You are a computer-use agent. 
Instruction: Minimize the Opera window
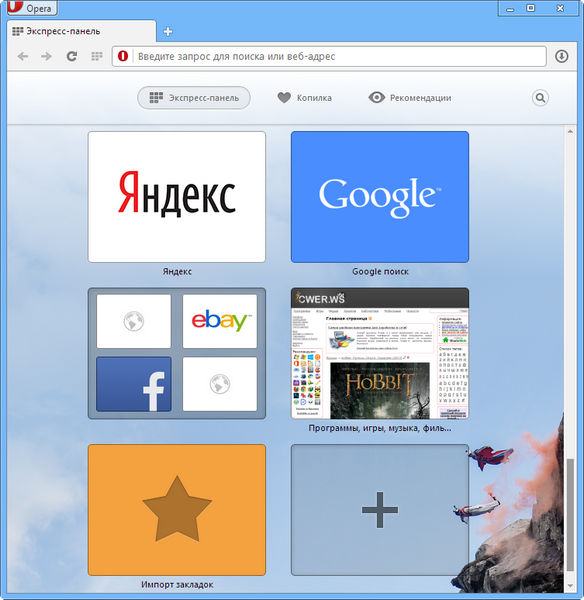pos(510,8)
